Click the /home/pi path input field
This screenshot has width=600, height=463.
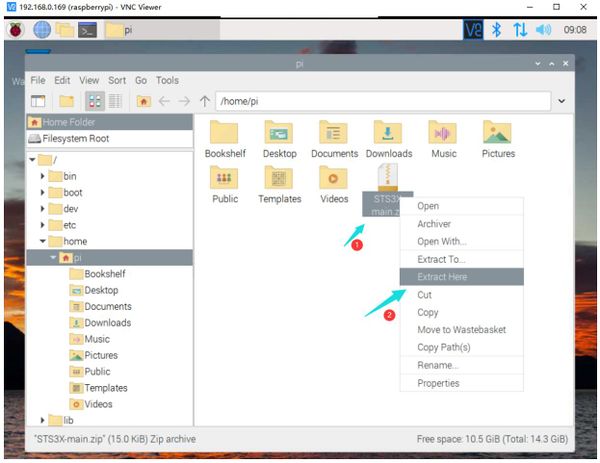point(380,101)
